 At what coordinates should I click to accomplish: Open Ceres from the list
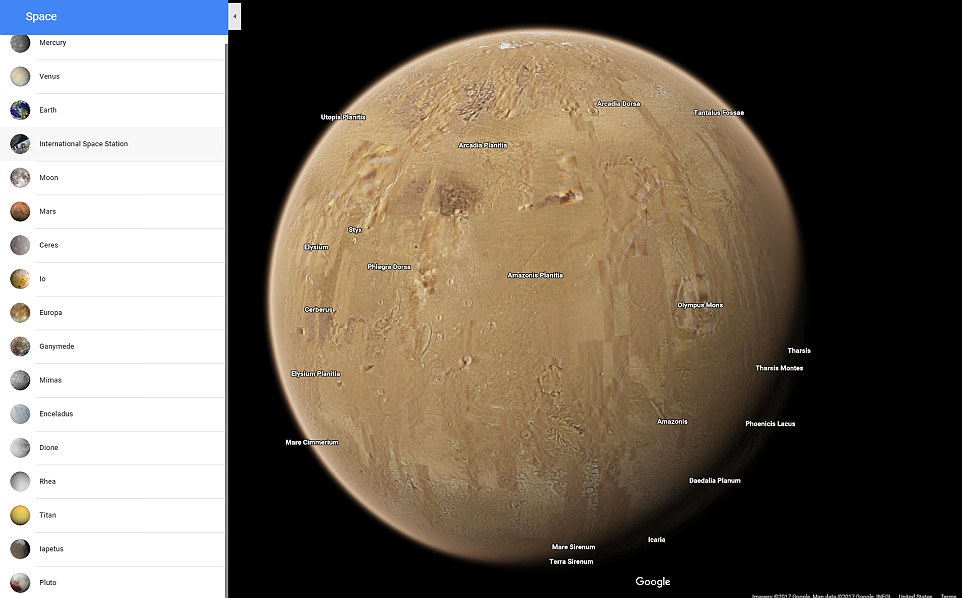pyautogui.click(x=49, y=245)
